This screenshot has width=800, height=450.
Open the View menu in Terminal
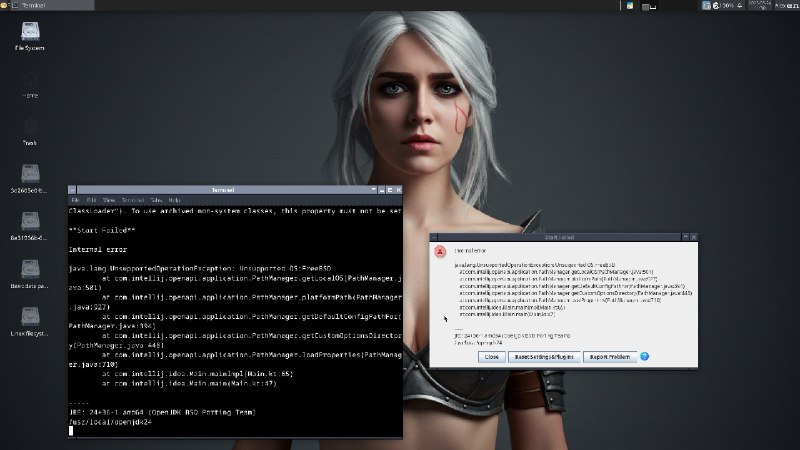[x=109, y=201]
